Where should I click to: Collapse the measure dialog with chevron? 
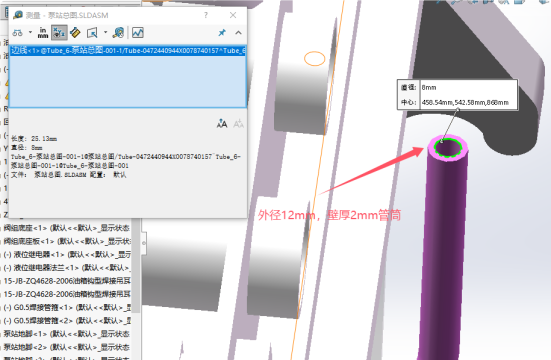238,33
